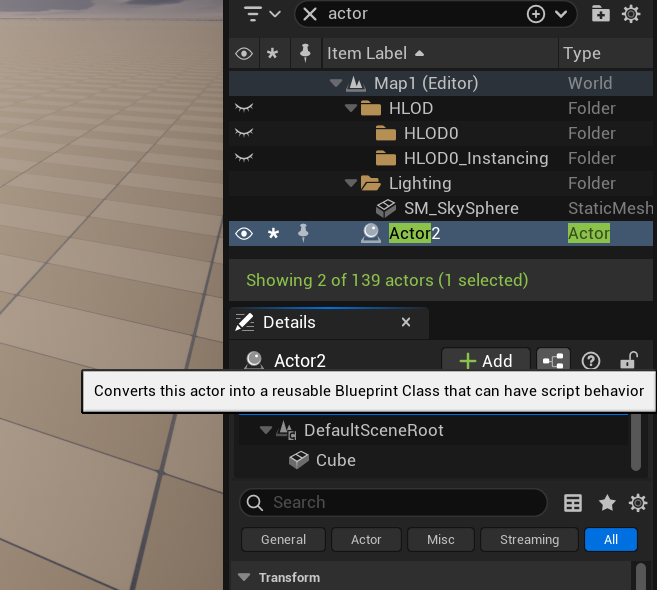The image size is (657, 590).
Task: Click the Details property search field
Action: (x=393, y=502)
